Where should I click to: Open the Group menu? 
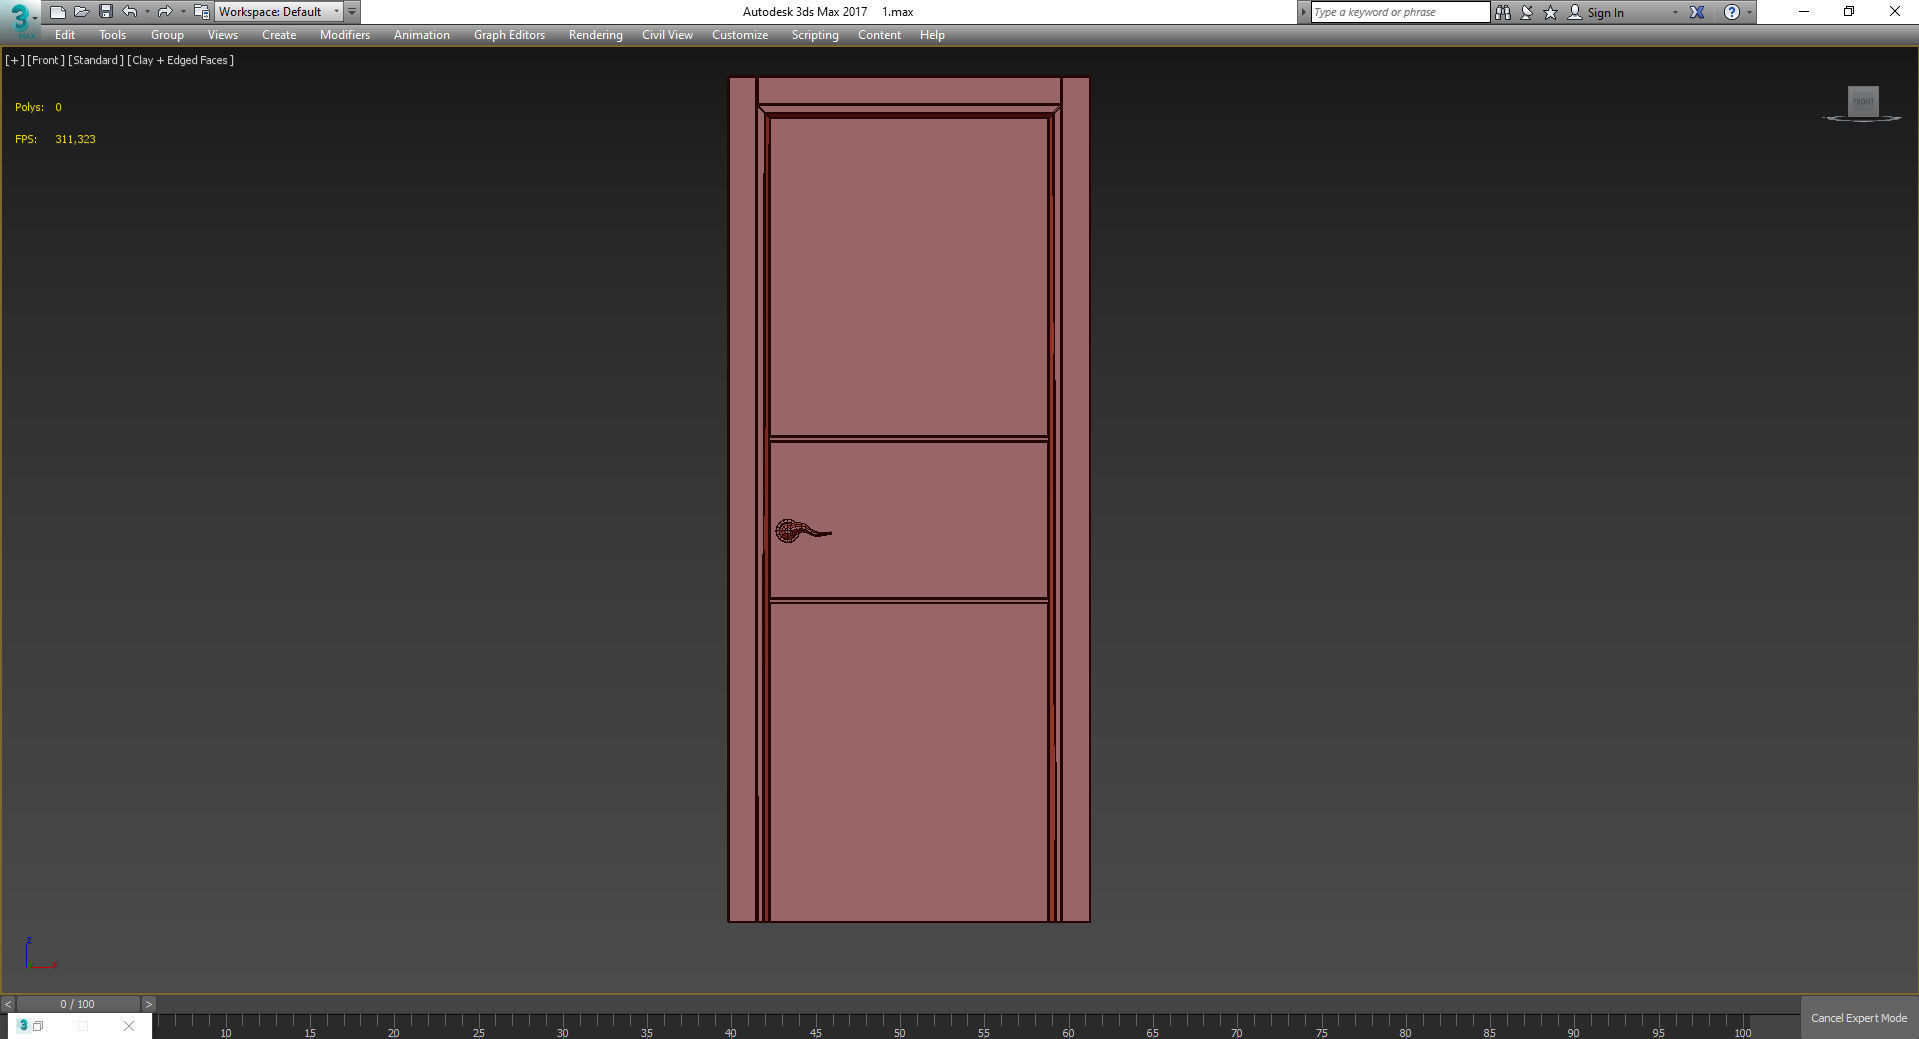pos(167,35)
